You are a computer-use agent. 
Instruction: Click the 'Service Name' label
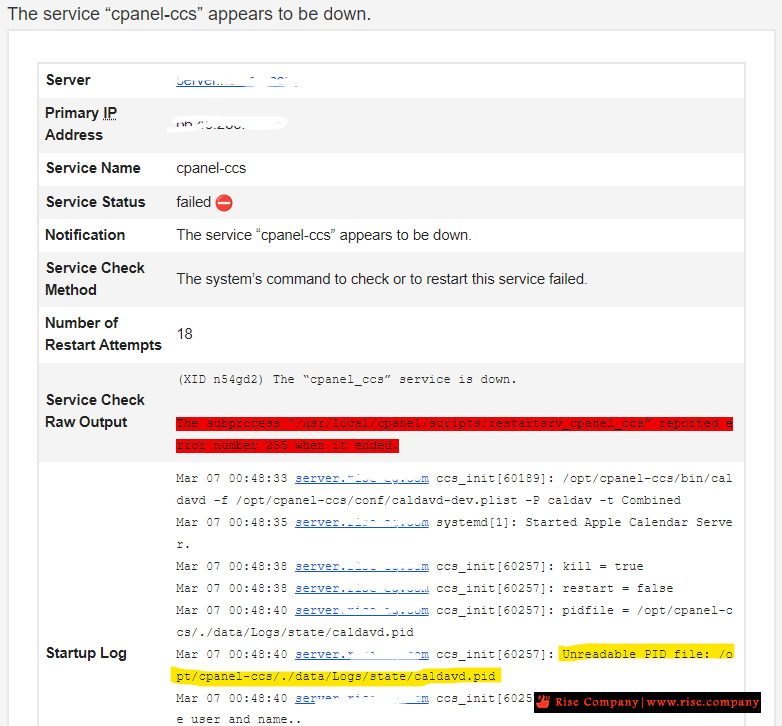pos(93,168)
